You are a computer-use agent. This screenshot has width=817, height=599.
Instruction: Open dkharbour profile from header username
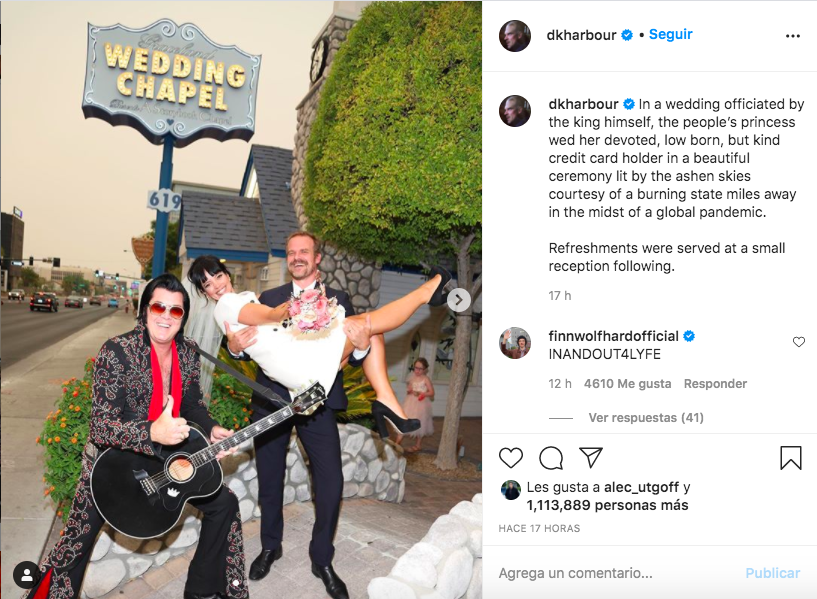tap(581, 35)
